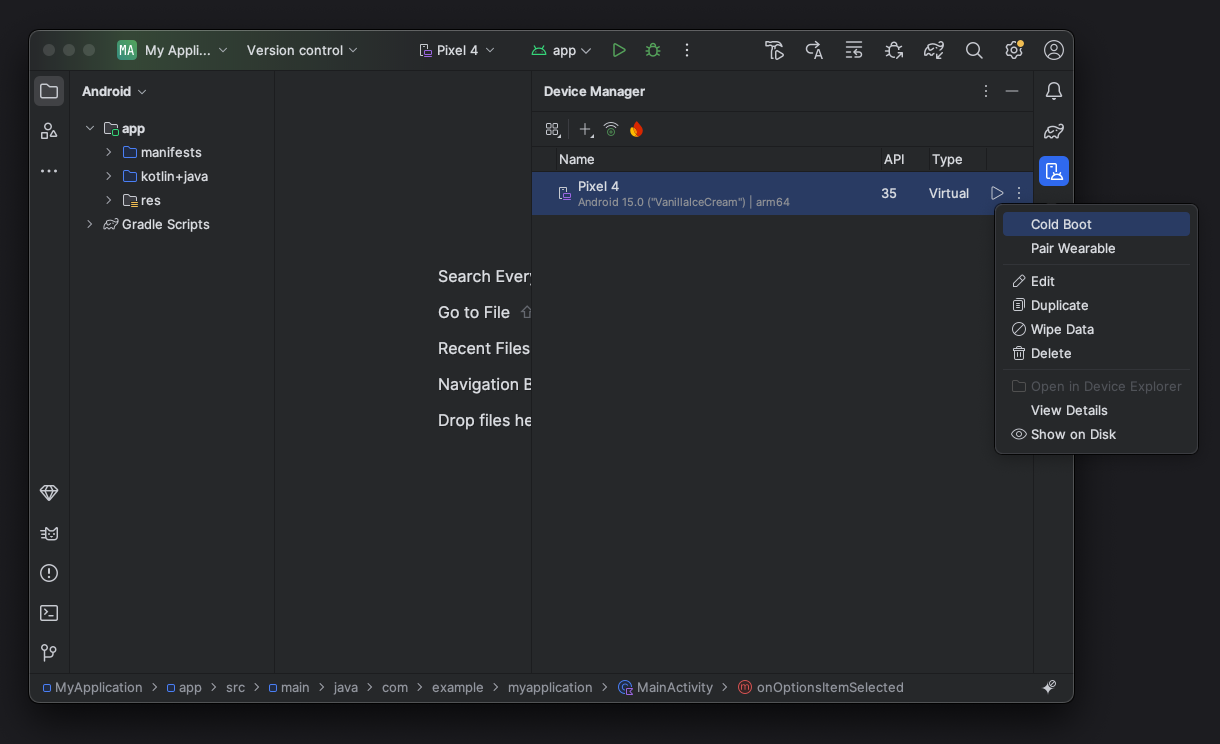Start the Pixel 4 virtual device
Screen dimensions: 1220x744
(x=996, y=193)
